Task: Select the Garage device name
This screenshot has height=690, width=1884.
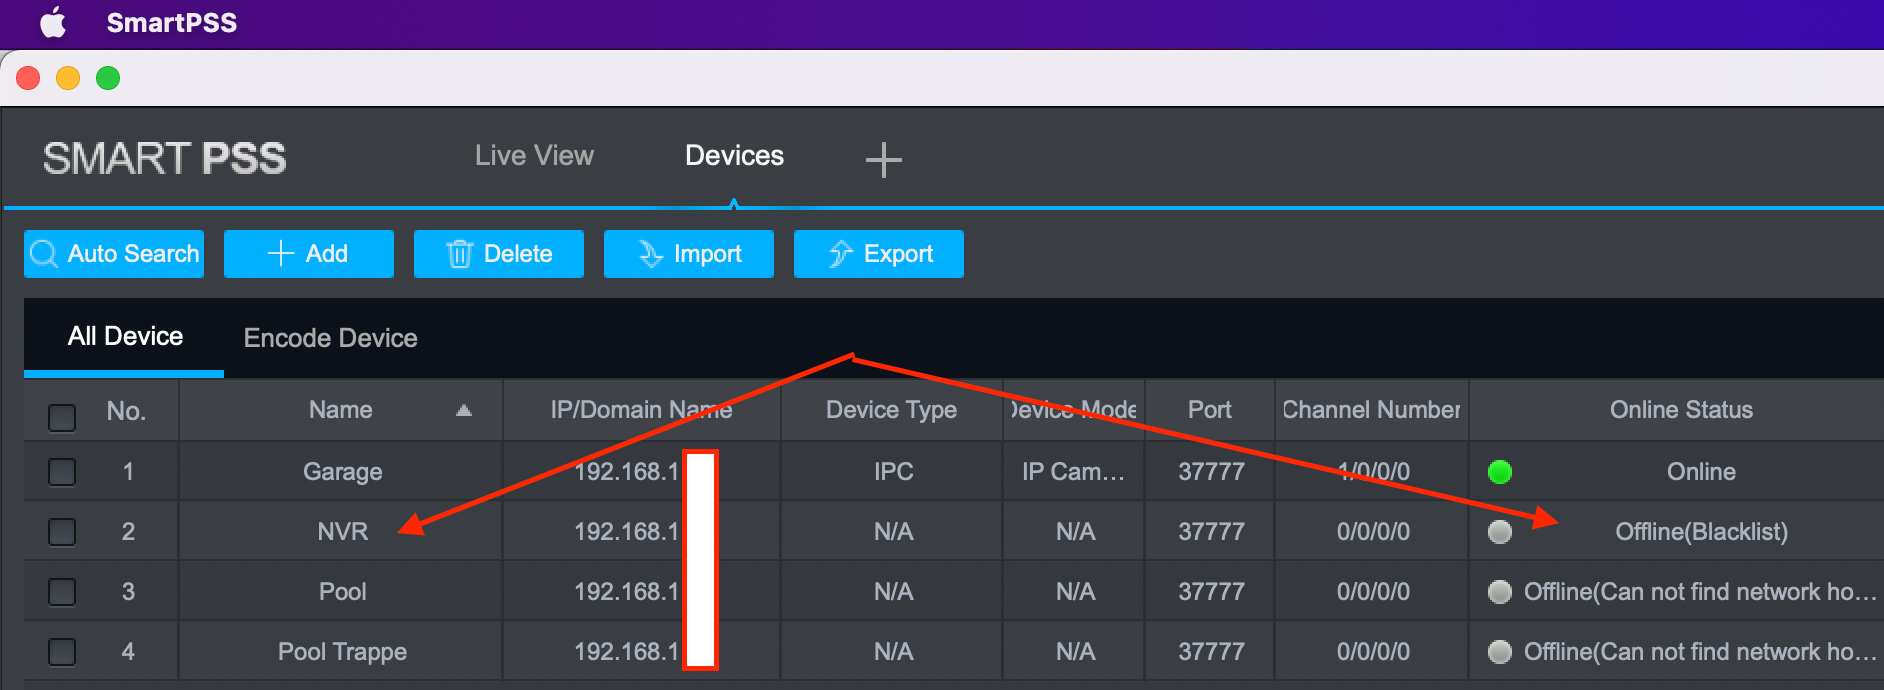Action: click(342, 471)
